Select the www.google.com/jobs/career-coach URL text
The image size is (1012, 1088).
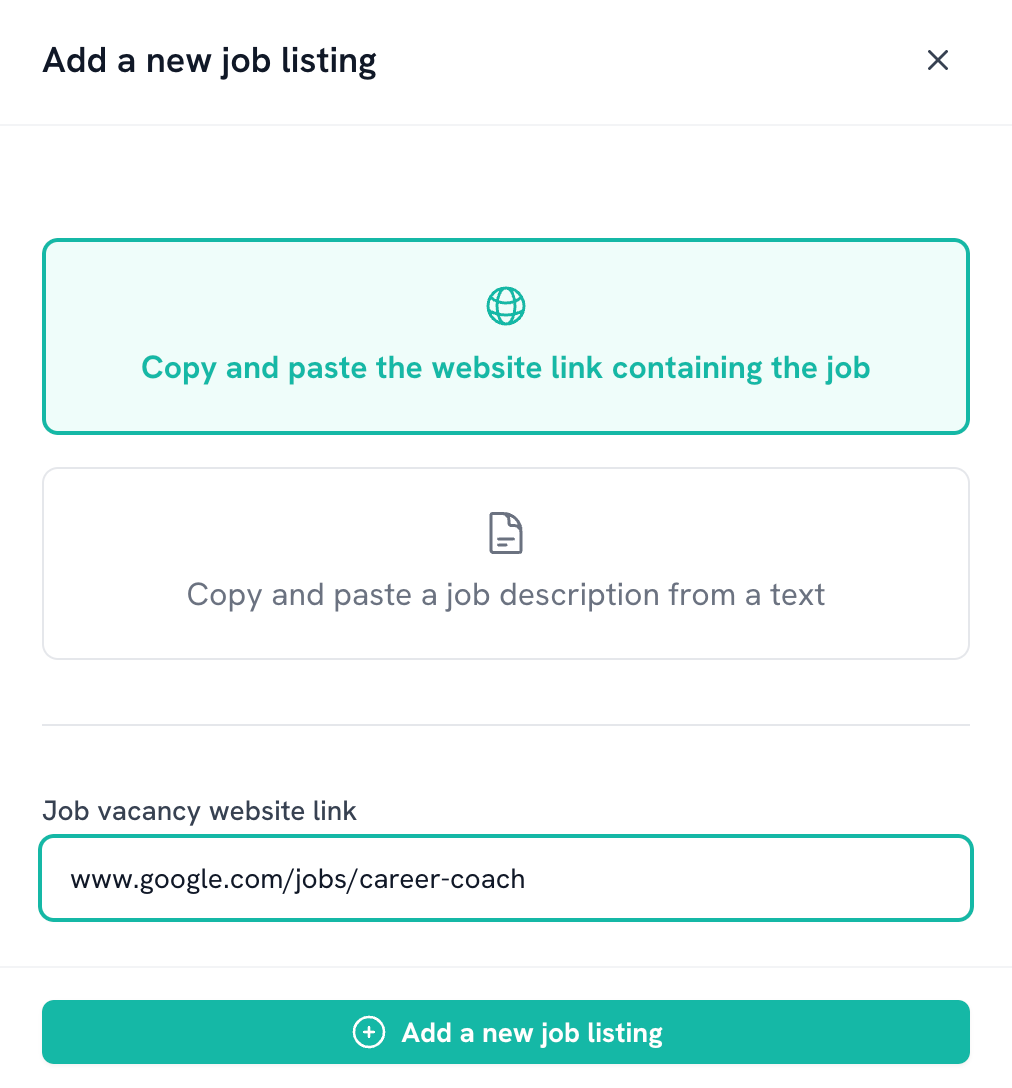(296, 878)
